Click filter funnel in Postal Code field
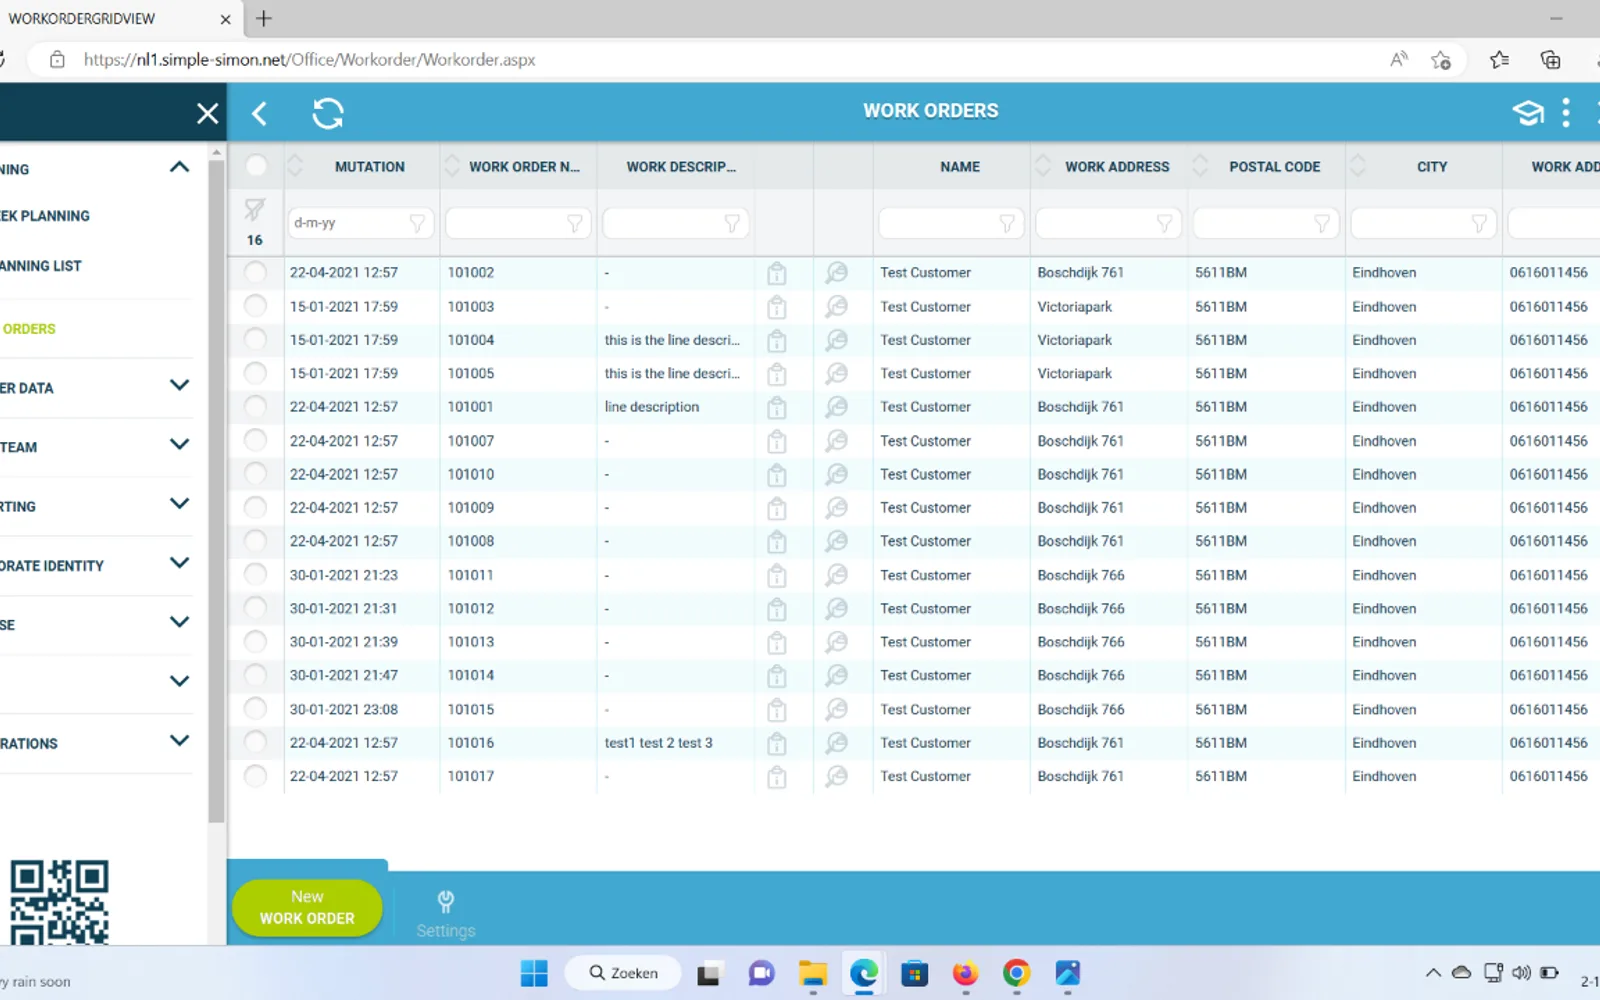1600x1000 pixels. [x=1322, y=224]
